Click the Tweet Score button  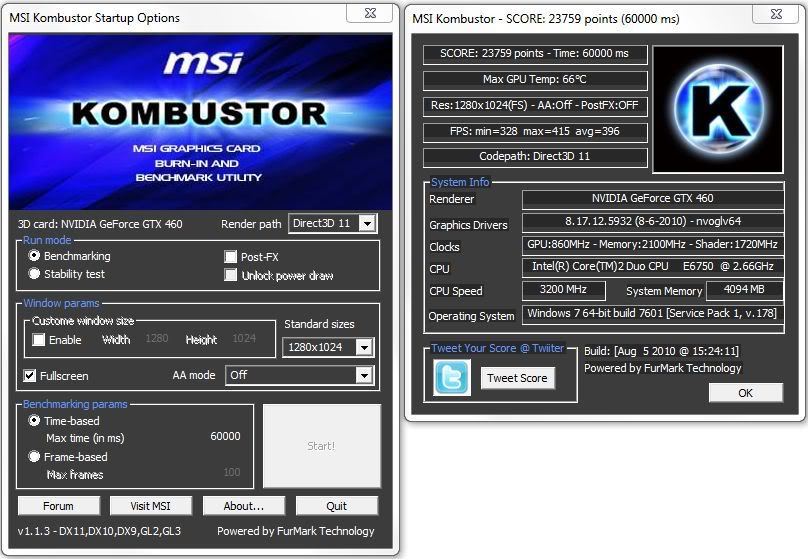pyautogui.click(x=517, y=378)
